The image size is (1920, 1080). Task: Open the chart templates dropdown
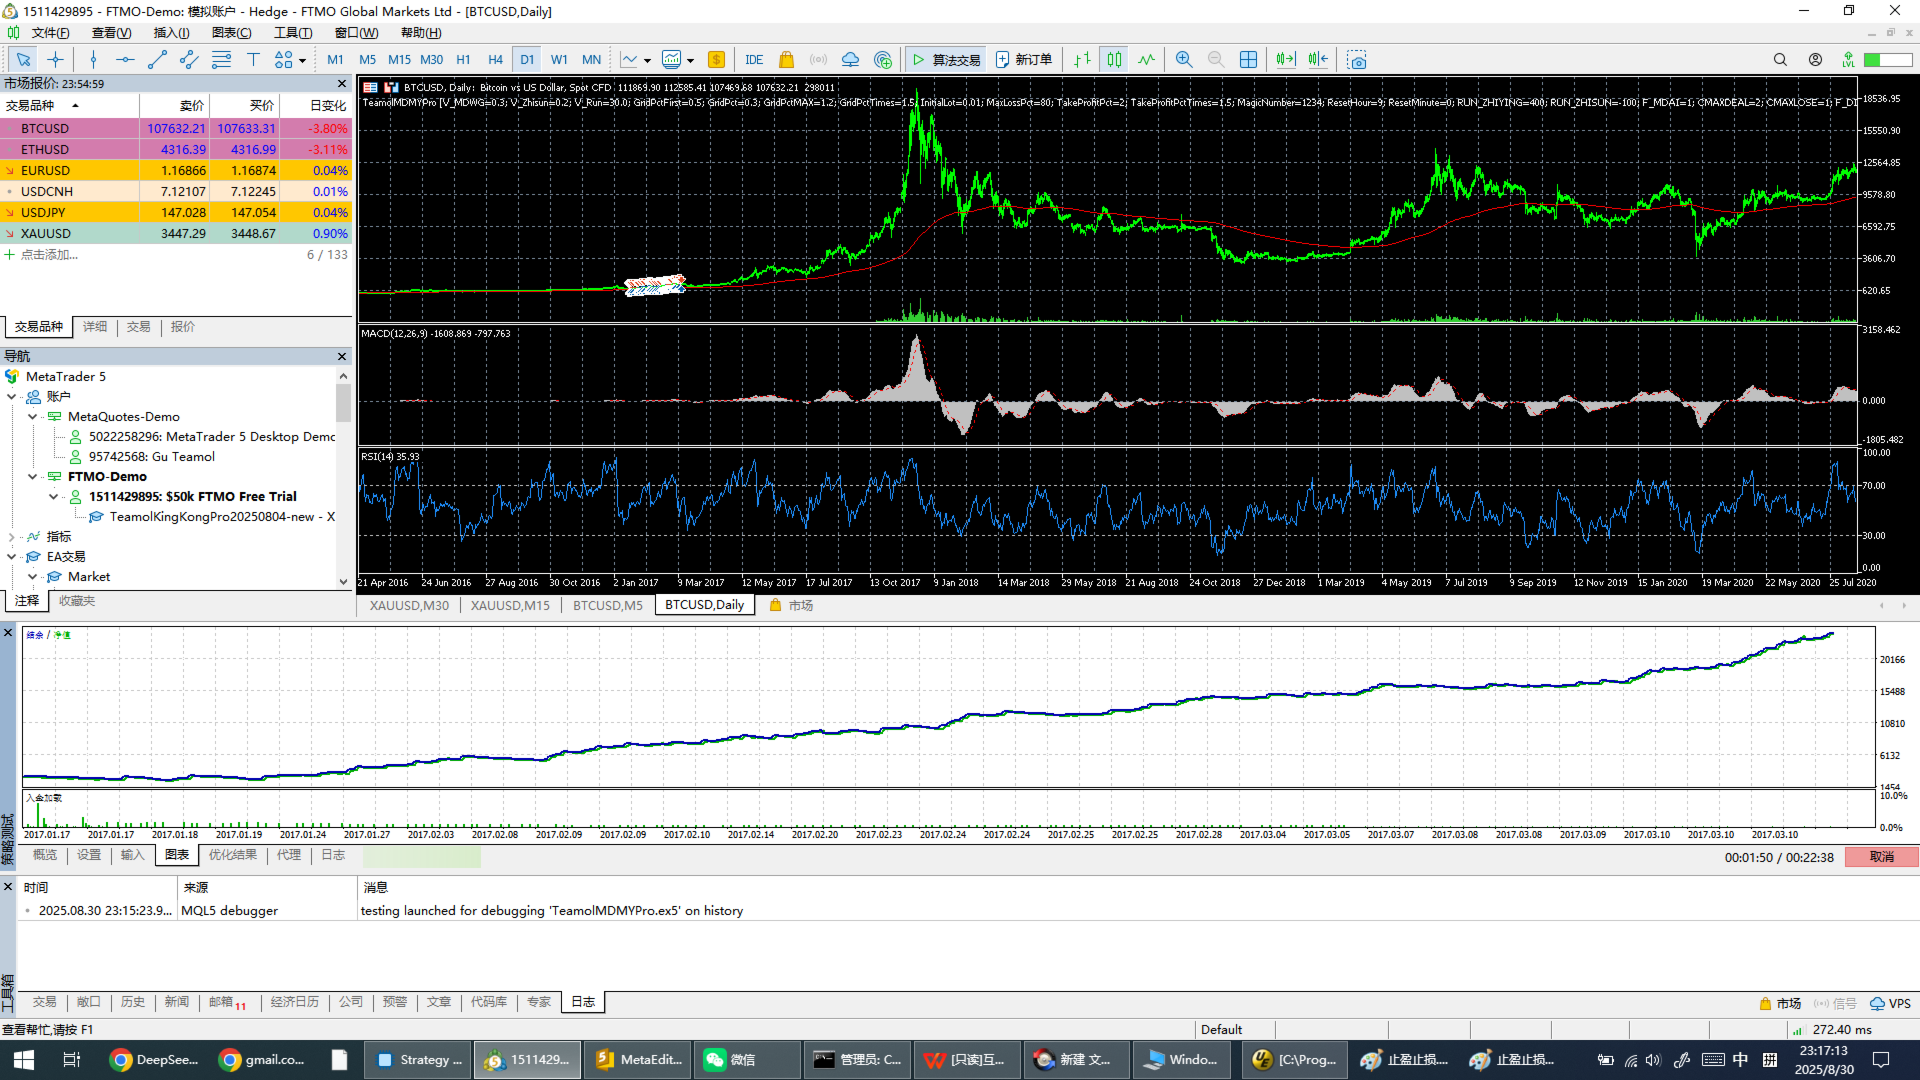coord(690,61)
